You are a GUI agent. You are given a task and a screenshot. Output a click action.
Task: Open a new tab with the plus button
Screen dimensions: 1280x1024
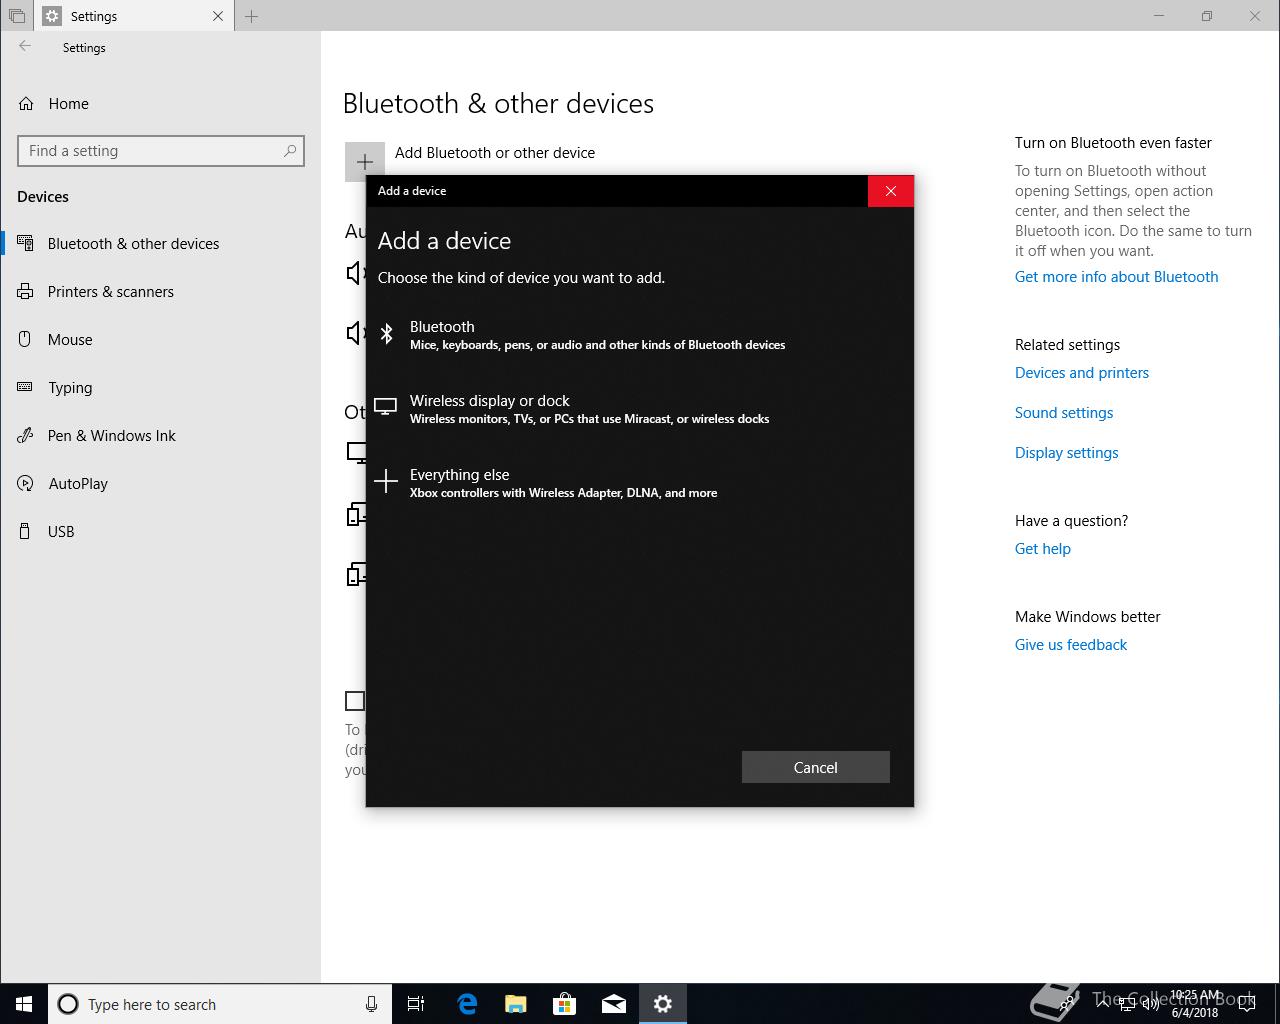[252, 16]
